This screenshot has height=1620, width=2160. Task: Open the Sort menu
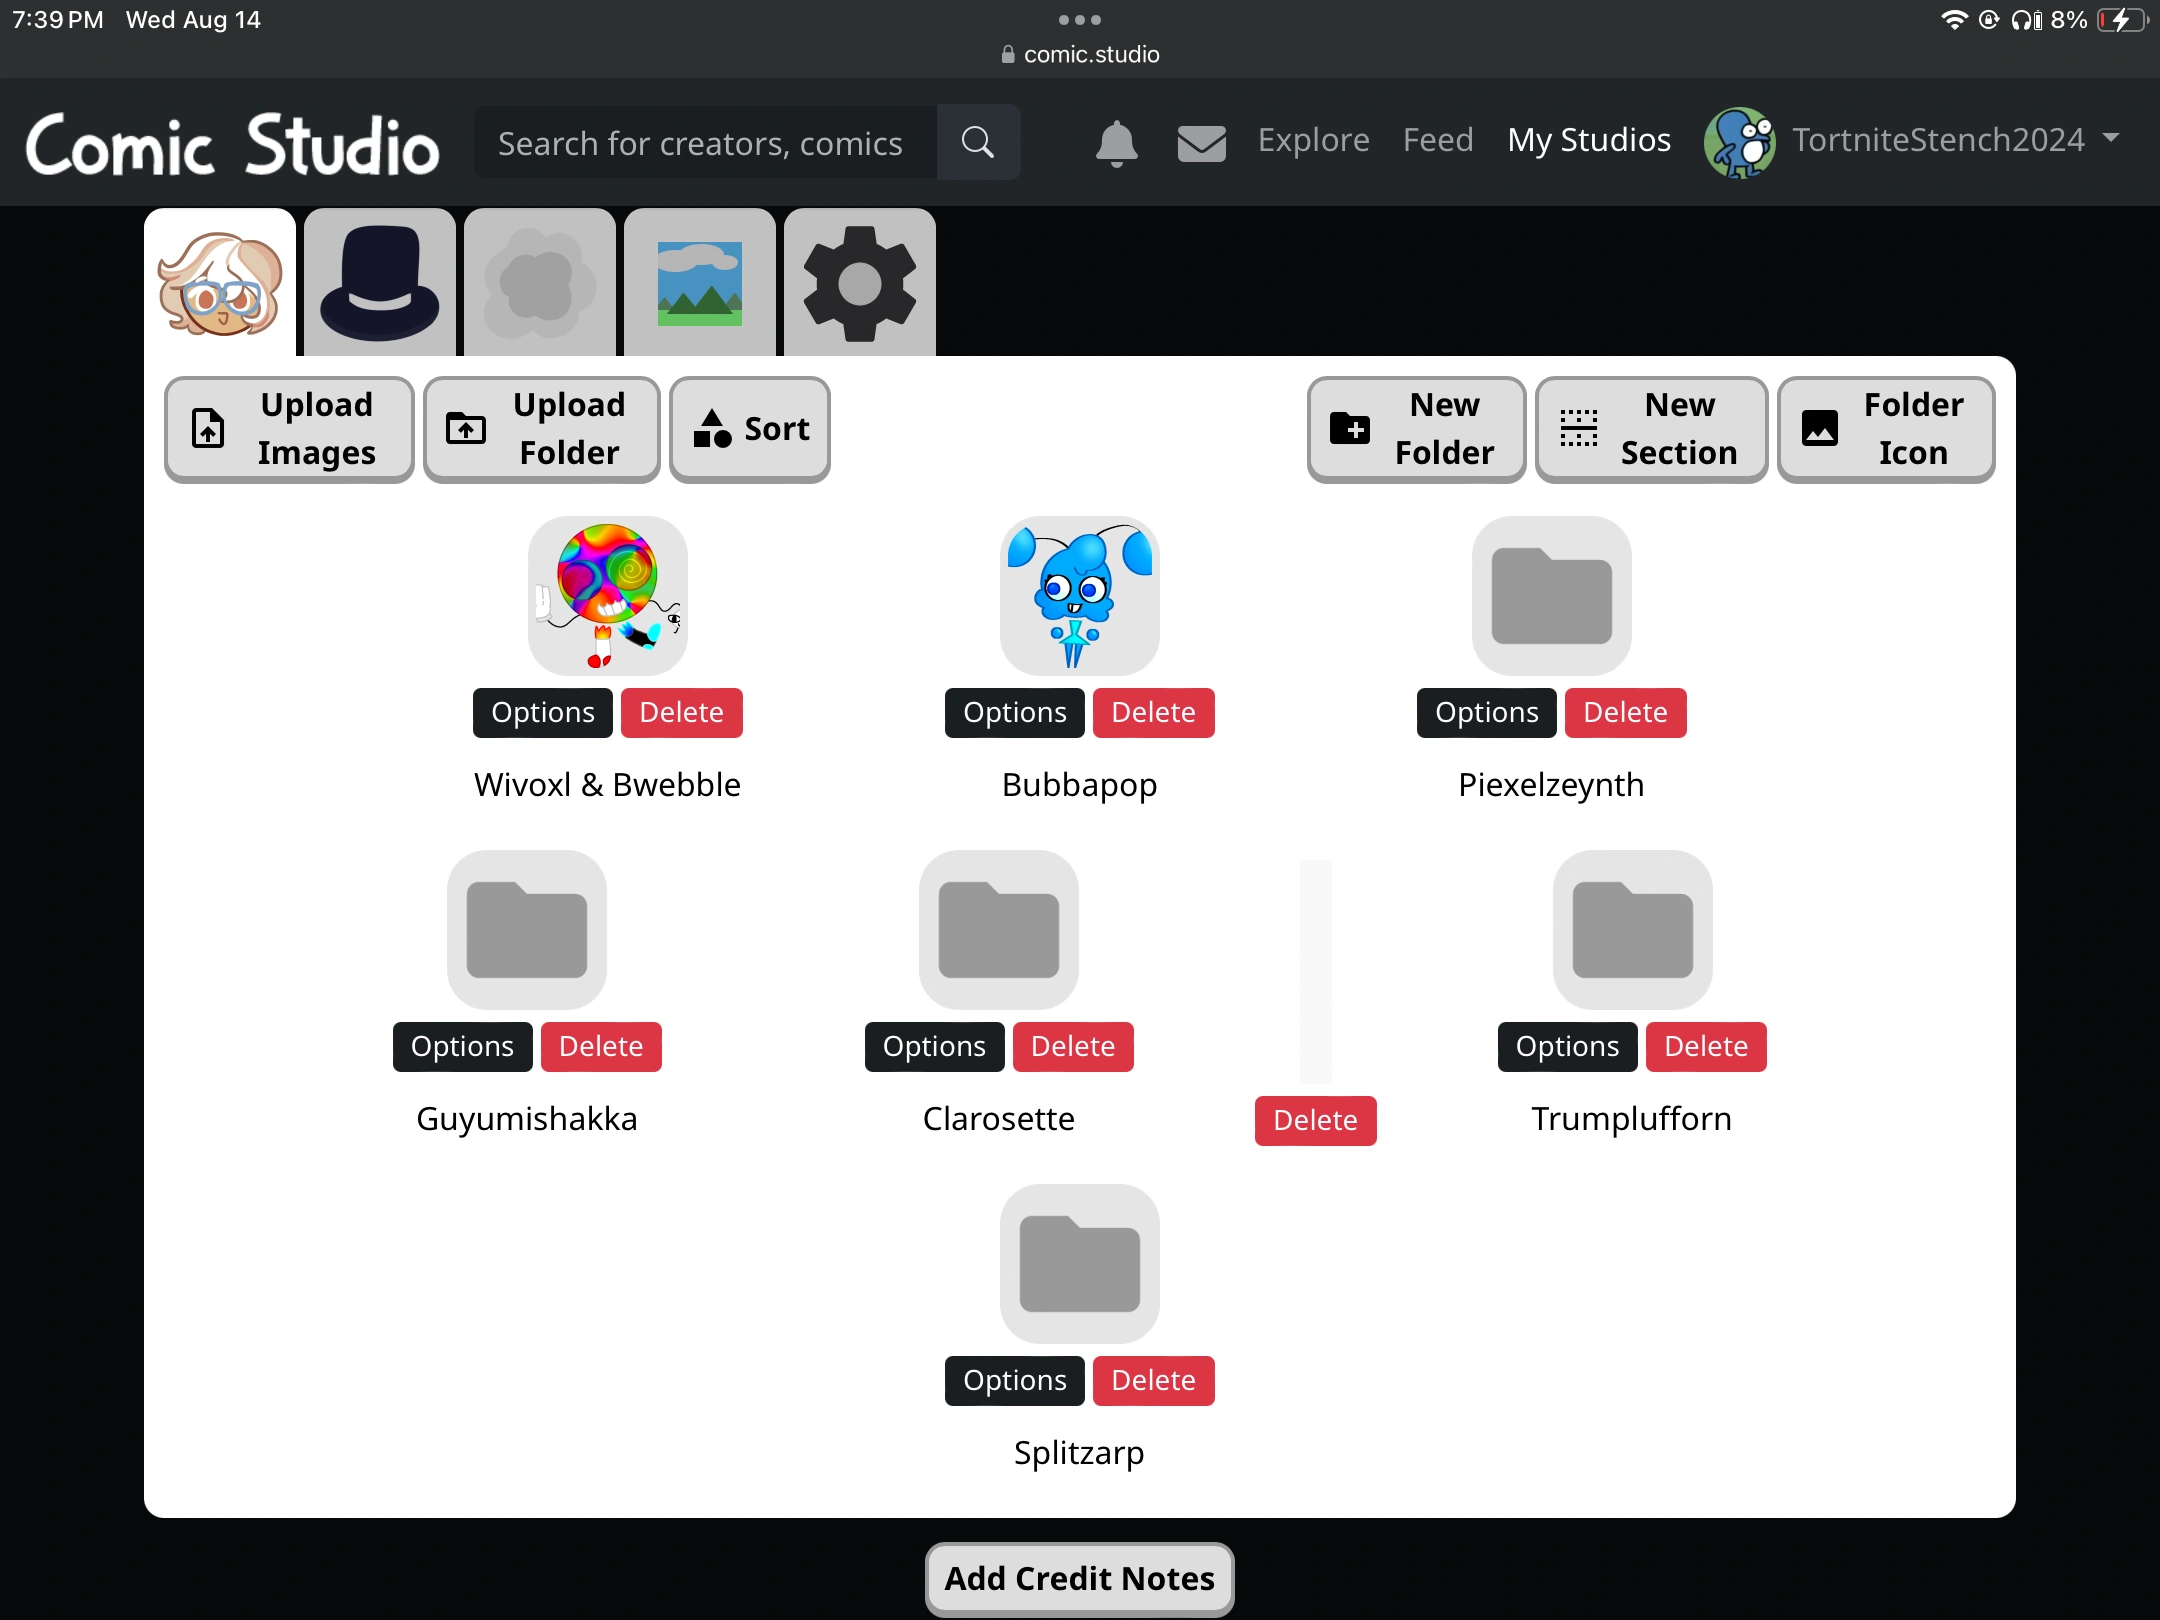pyautogui.click(x=750, y=429)
